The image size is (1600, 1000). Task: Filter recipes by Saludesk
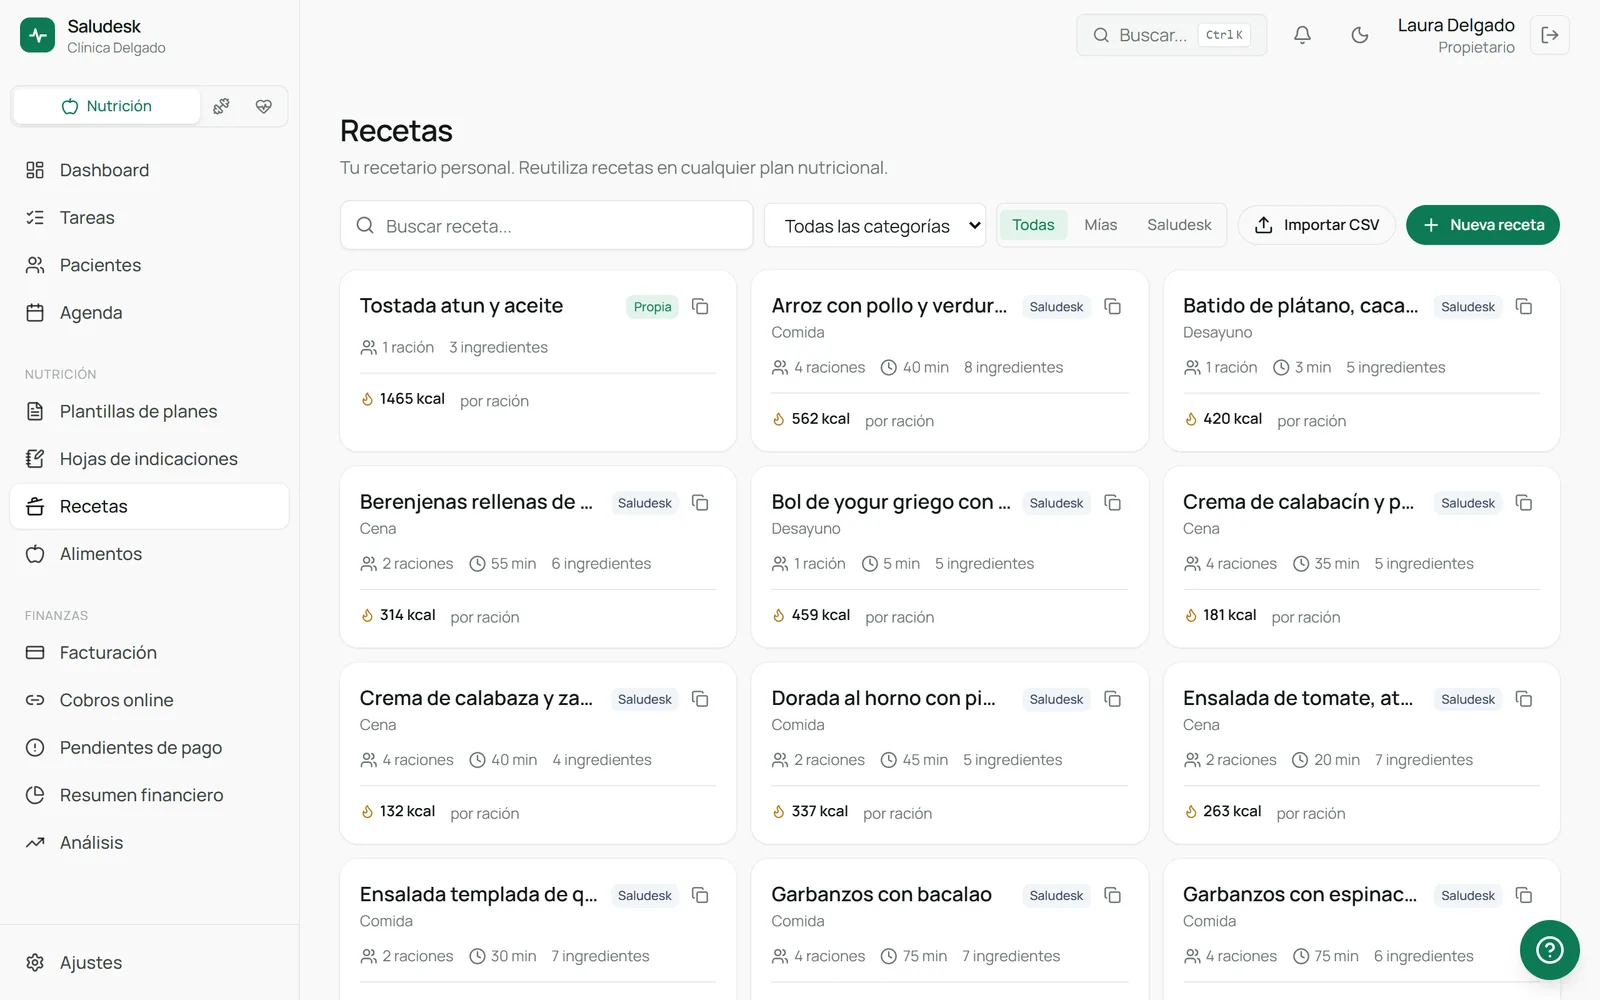[1179, 225]
